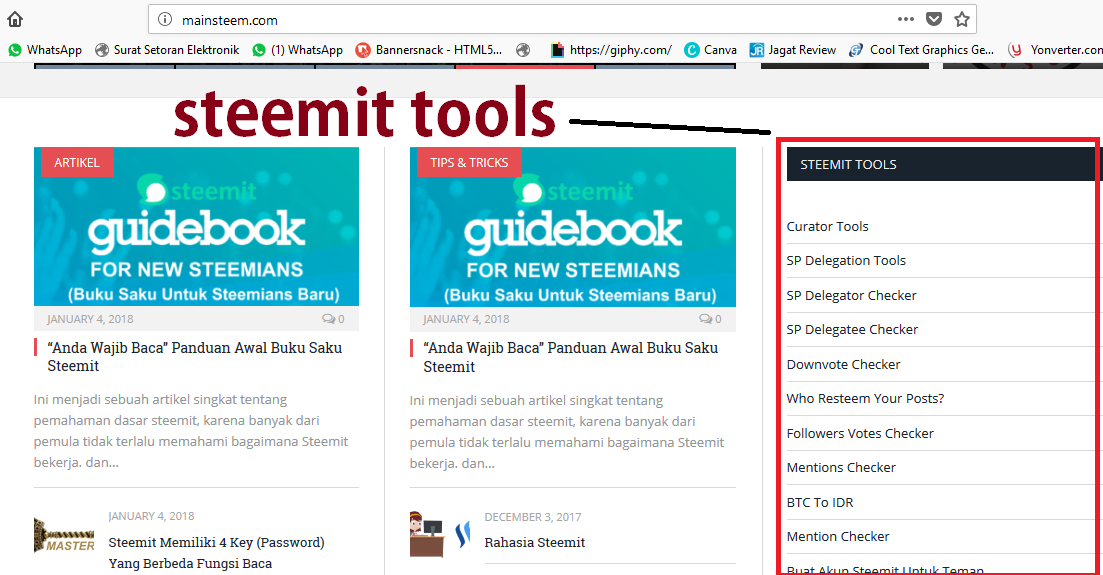Click the TIPS & TRICKS category tag
This screenshot has width=1103, height=575.
click(x=468, y=163)
